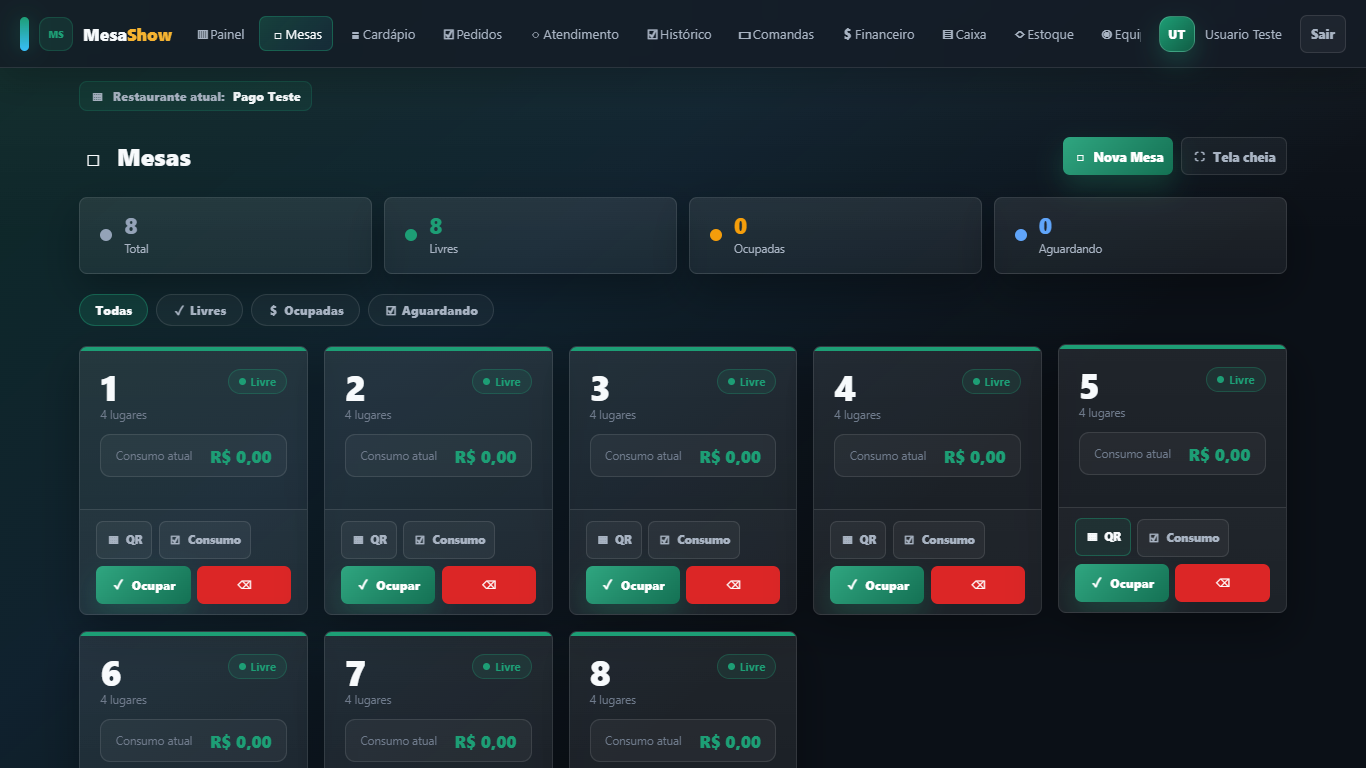Open the UT user avatar
The width and height of the screenshot is (1366, 768).
(1177, 34)
